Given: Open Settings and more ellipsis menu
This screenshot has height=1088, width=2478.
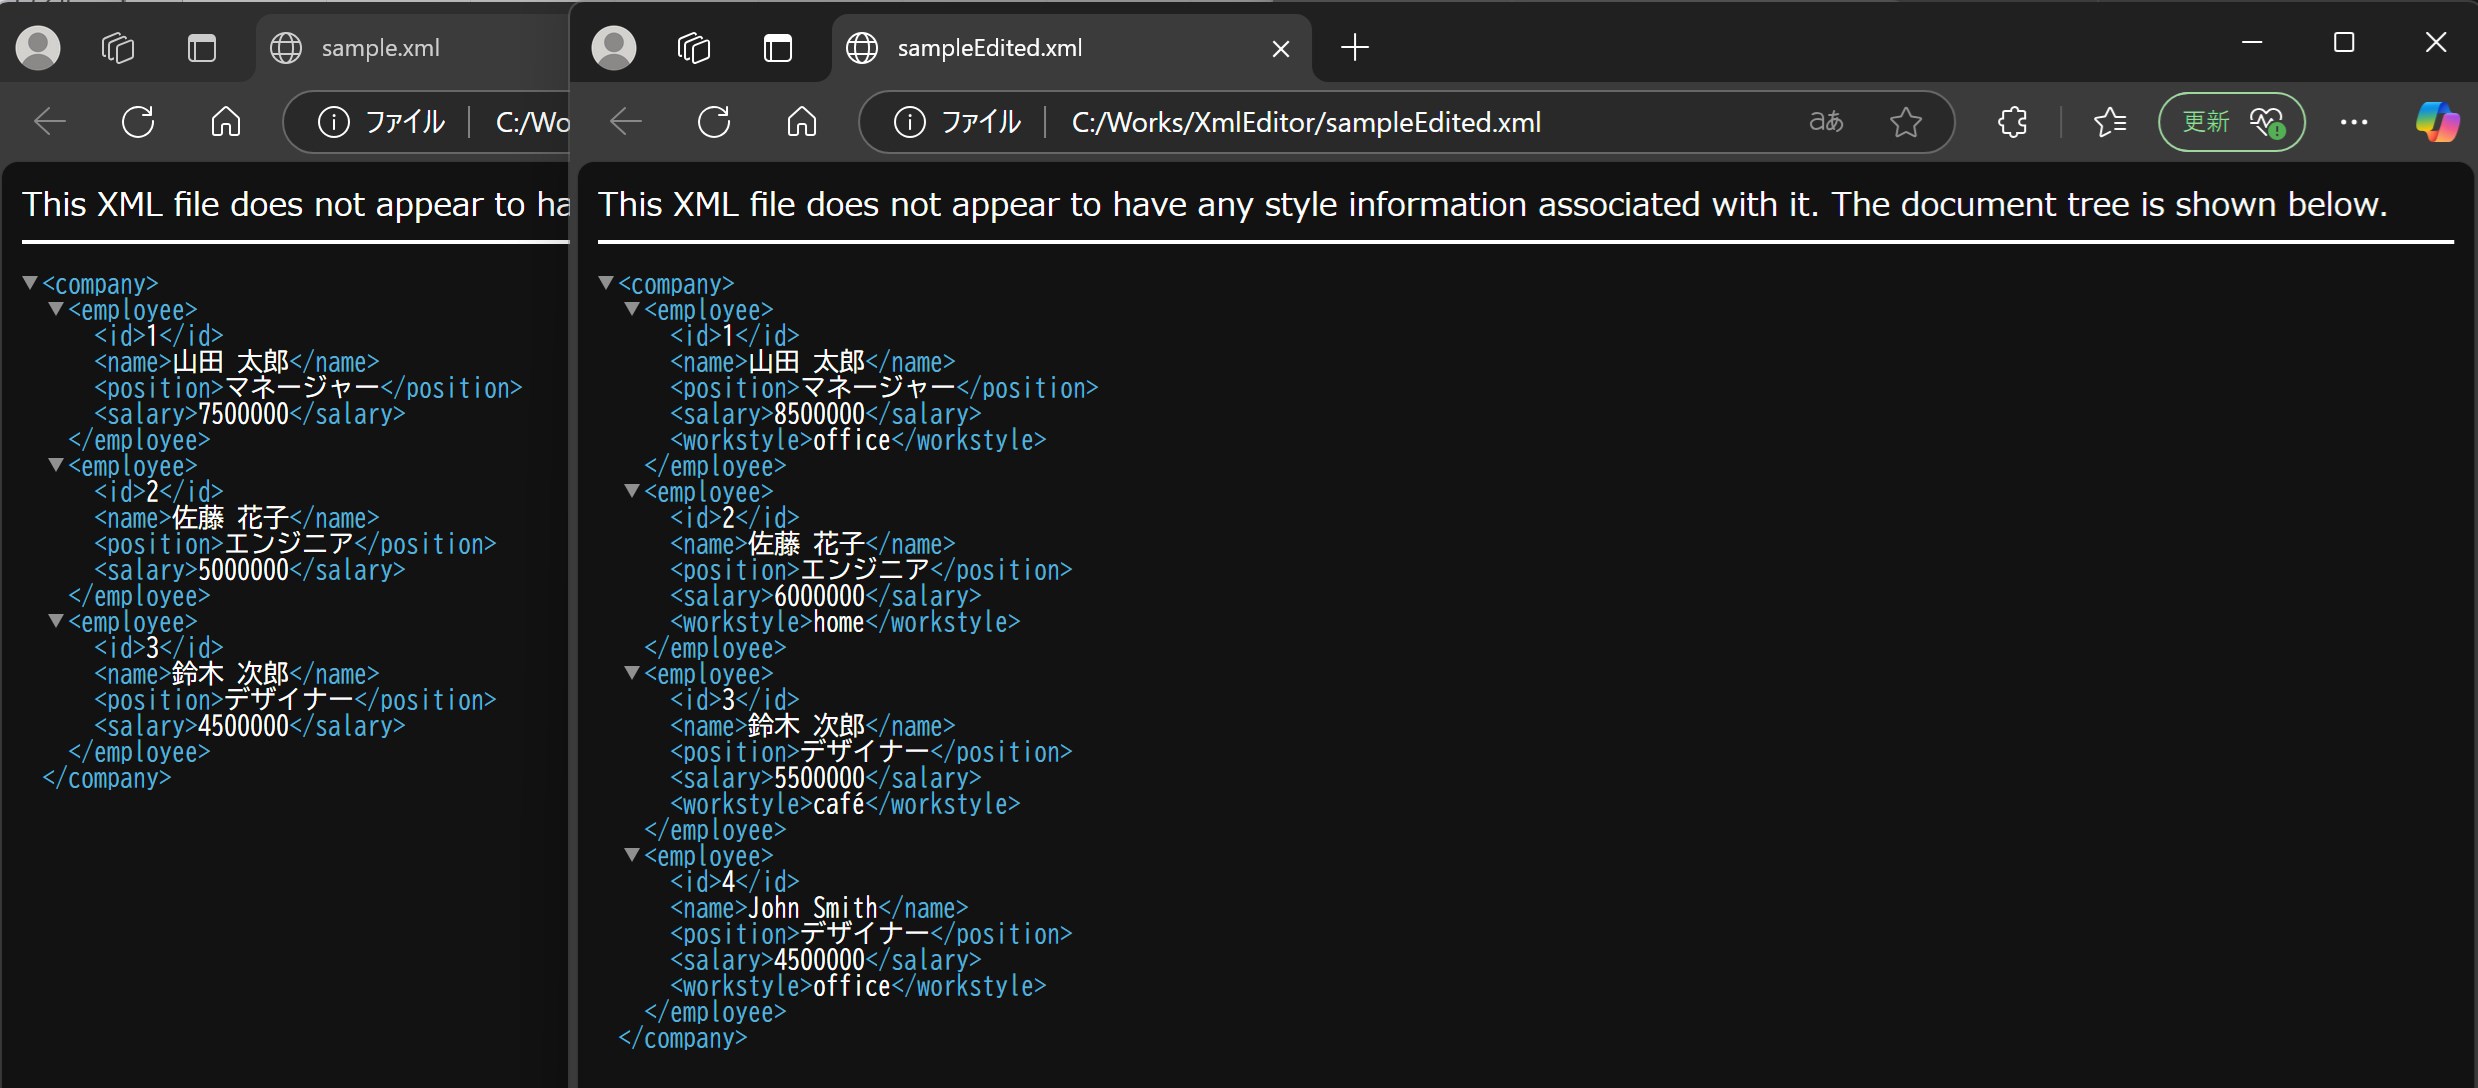Looking at the screenshot, I should (2354, 122).
